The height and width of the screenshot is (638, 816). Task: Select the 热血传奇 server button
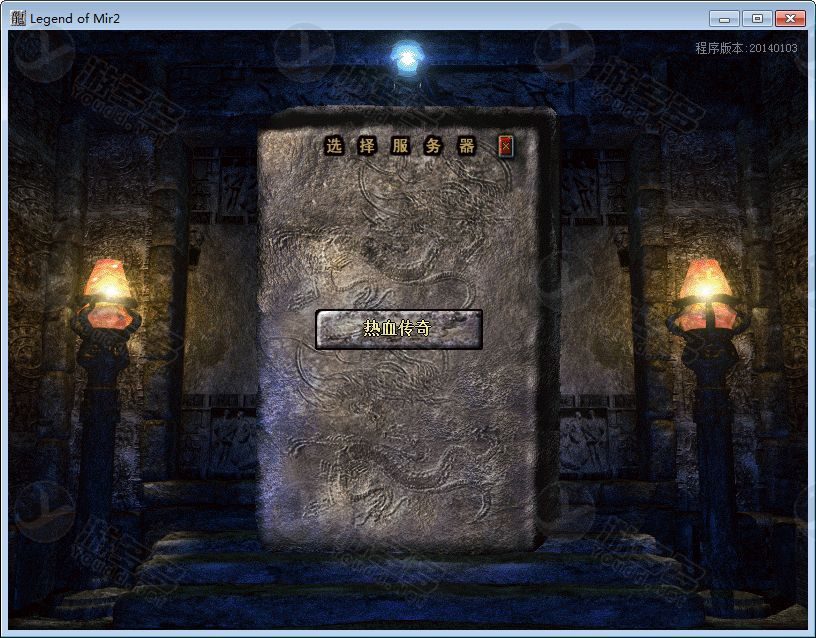(x=399, y=329)
